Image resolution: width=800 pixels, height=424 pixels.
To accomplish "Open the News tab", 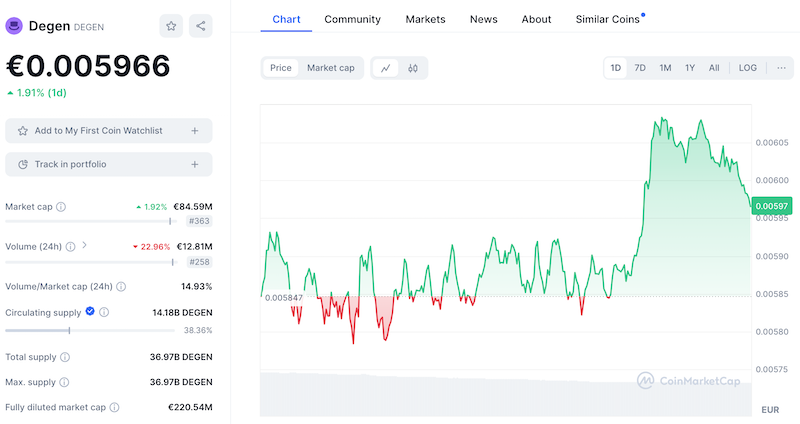I will coord(484,19).
